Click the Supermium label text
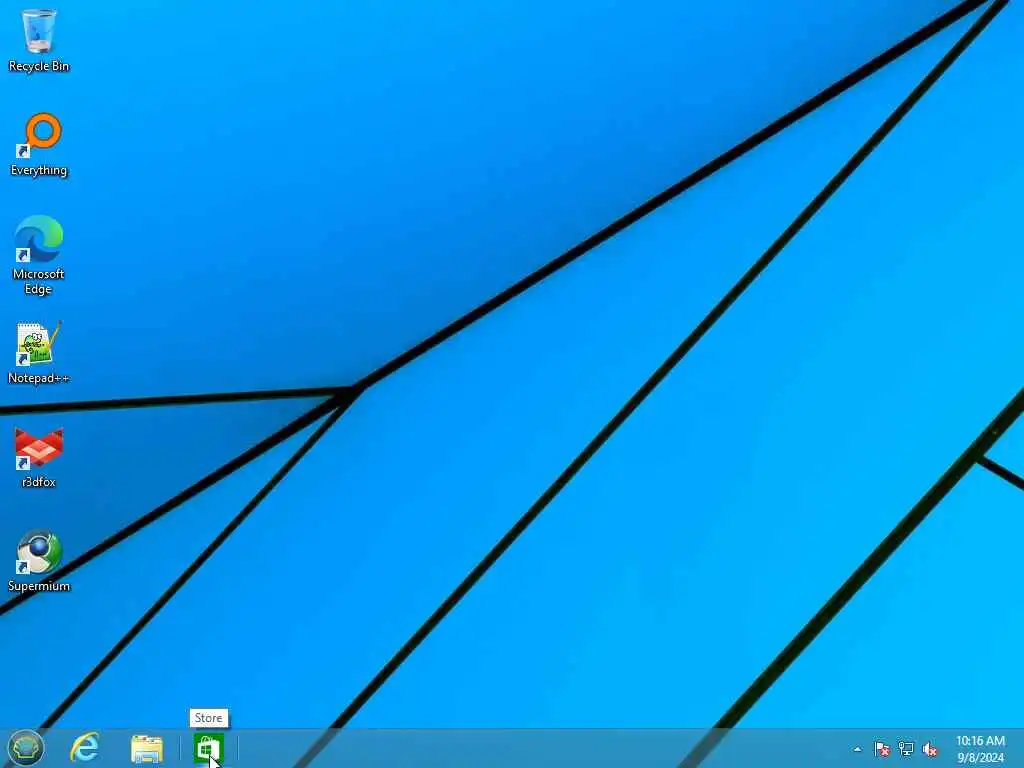The width and height of the screenshot is (1024, 768). point(39,586)
